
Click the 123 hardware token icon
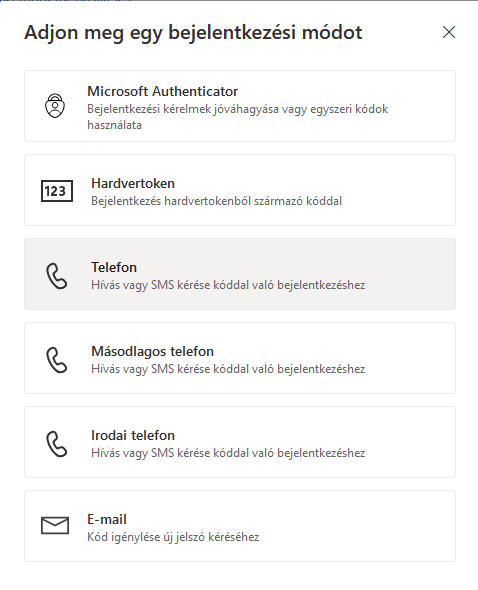[57, 191]
